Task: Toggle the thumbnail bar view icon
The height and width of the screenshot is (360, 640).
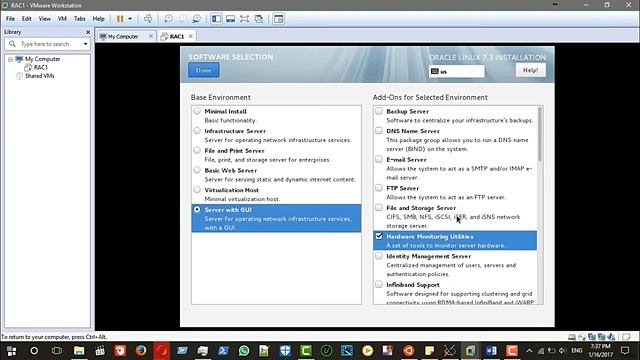Action: point(230,19)
